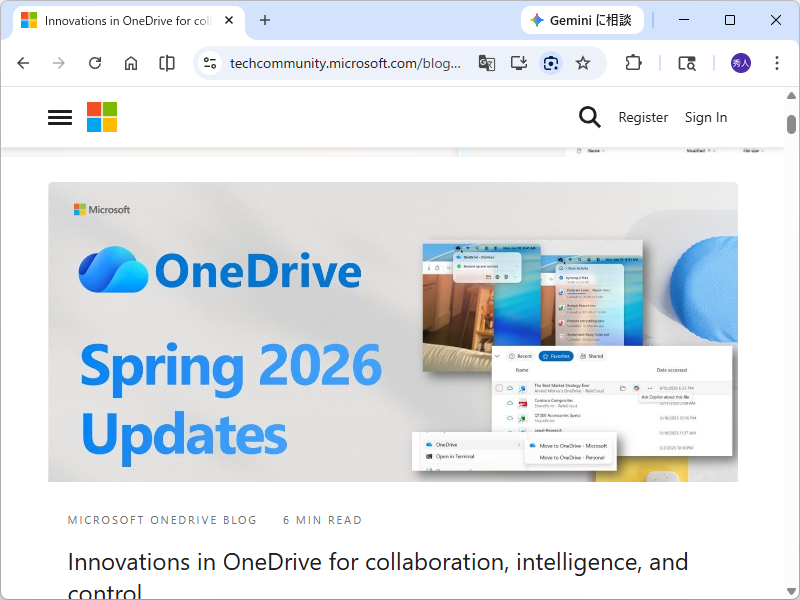Open the split view icon
Screen dimensions: 800x600
pyautogui.click(x=167, y=63)
